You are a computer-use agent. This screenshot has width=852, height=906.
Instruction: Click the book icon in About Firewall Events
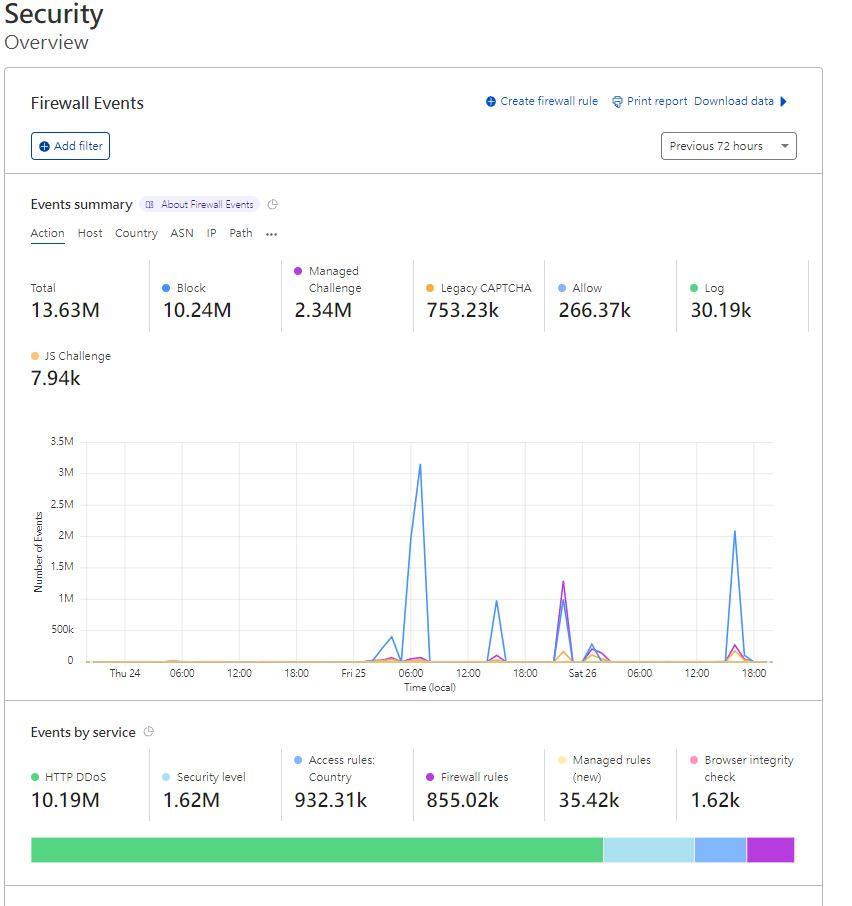[x=149, y=205]
